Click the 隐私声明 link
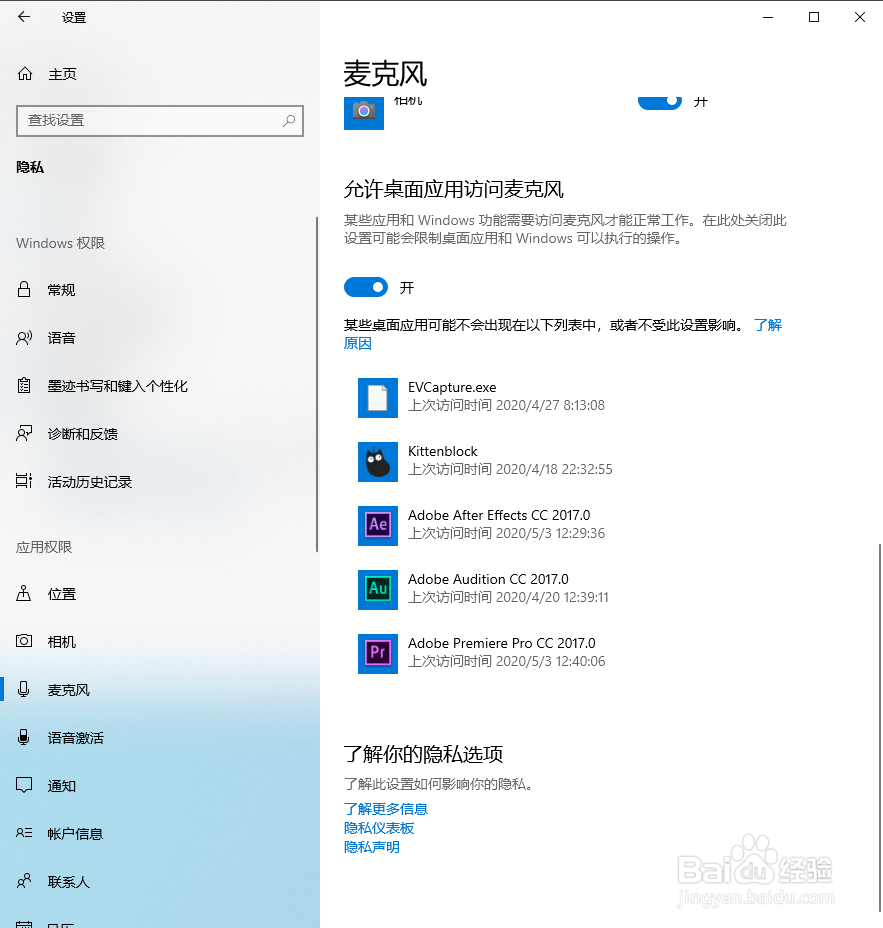This screenshot has width=883, height=928. 371,846
